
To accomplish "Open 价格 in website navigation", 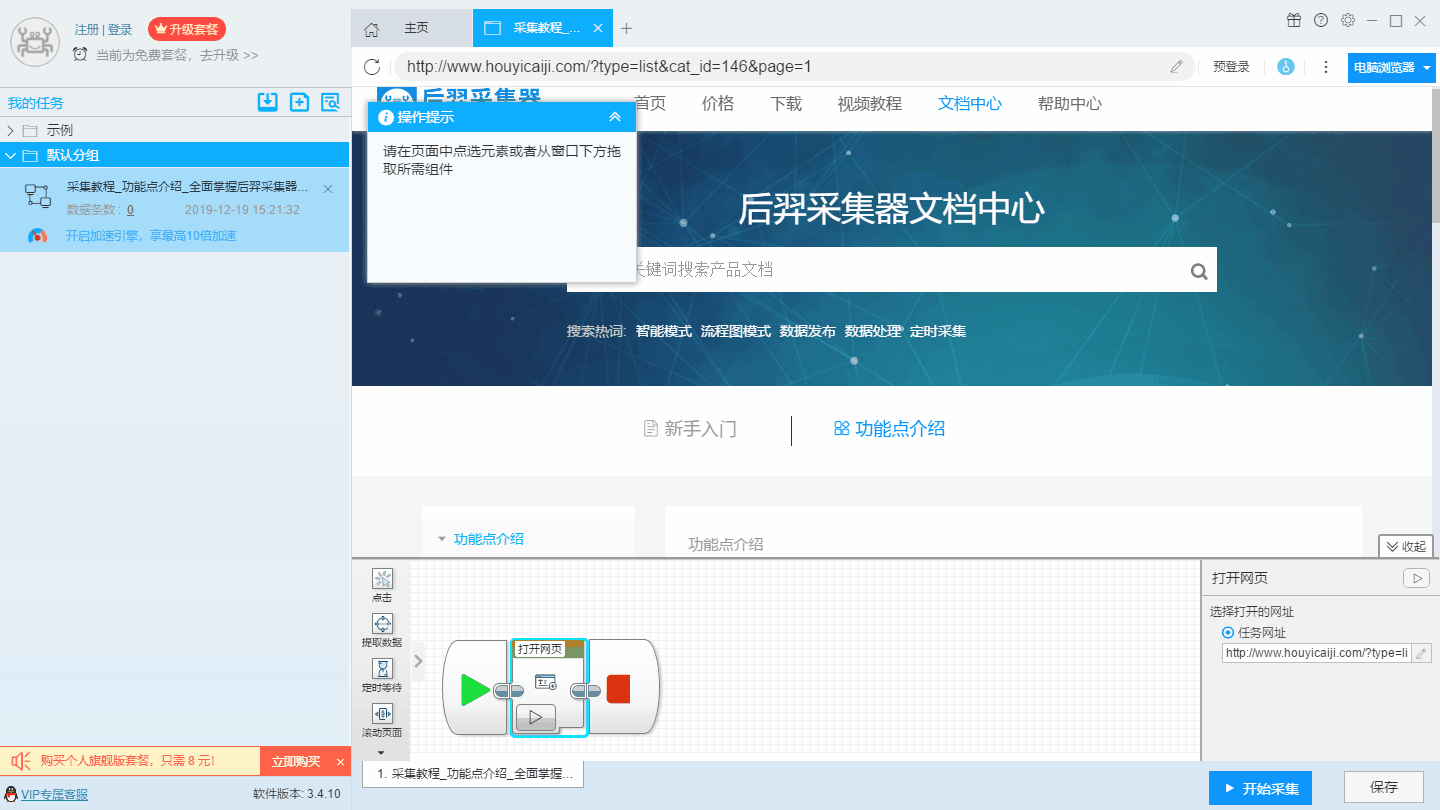I will [718, 104].
